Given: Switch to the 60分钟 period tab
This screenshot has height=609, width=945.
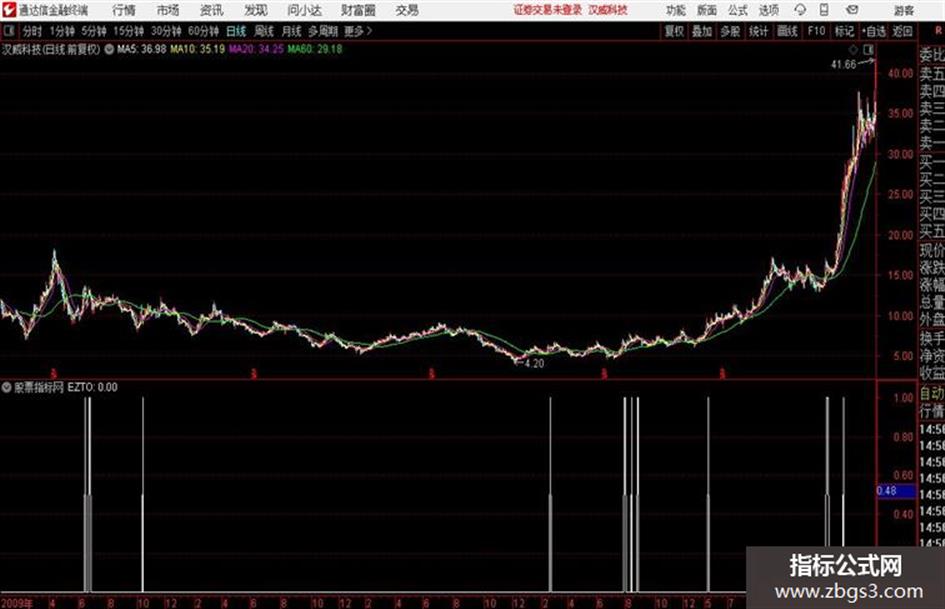Looking at the screenshot, I should (x=204, y=31).
